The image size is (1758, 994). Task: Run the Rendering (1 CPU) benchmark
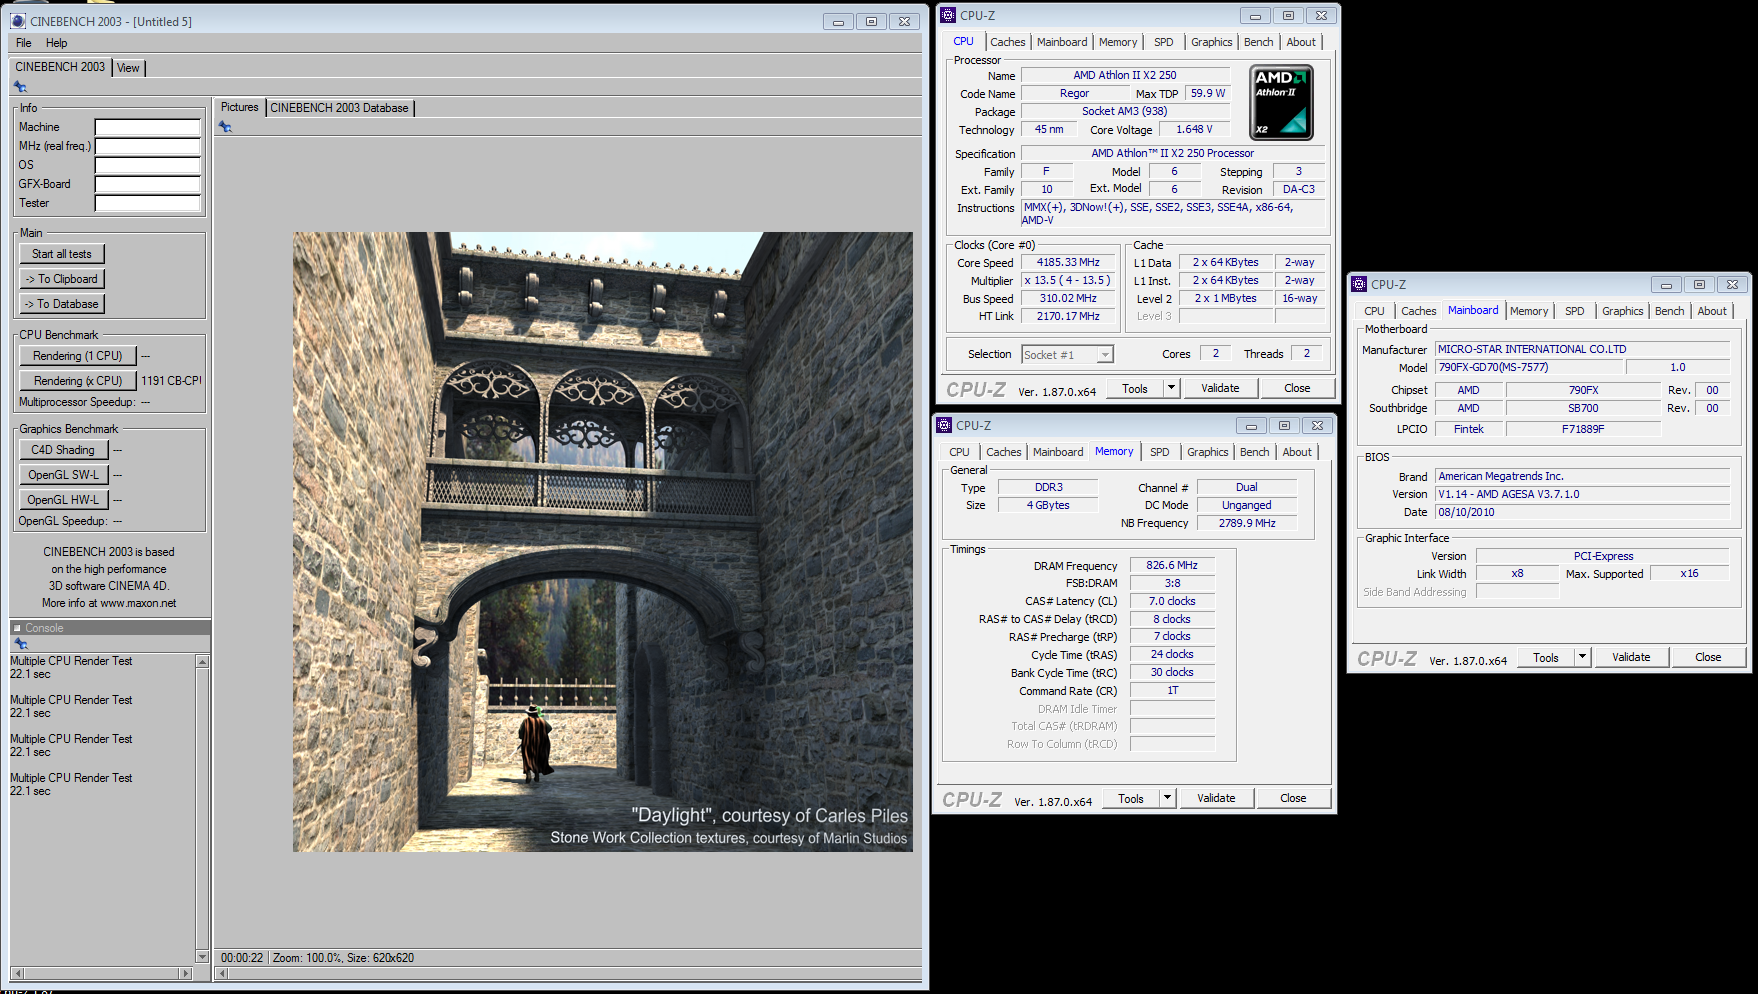pos(78,356)
